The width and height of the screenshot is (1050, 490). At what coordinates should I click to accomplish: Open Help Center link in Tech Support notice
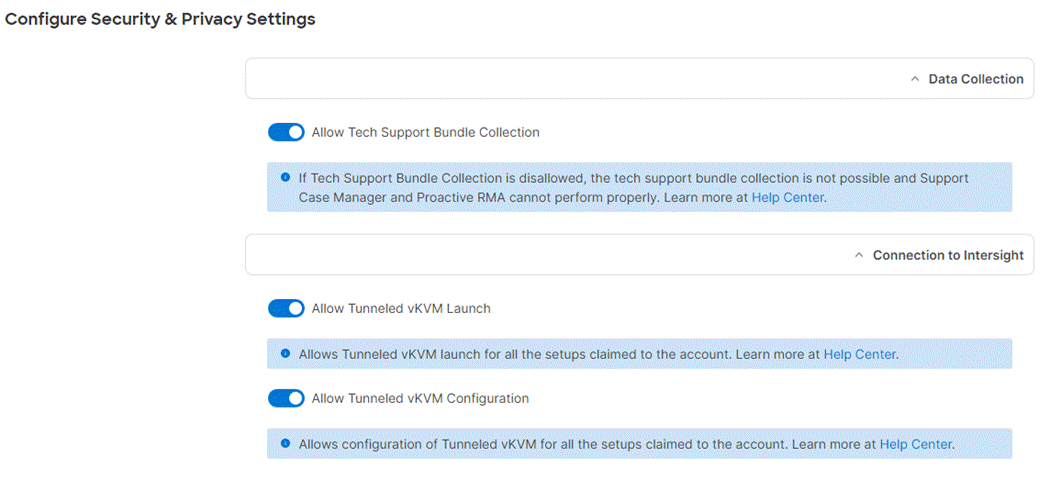788,198
